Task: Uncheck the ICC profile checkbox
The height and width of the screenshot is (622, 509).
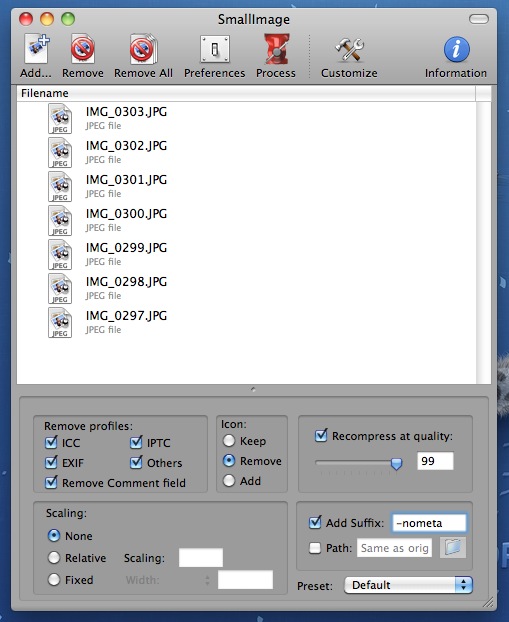Action: (x=51, y=442)
